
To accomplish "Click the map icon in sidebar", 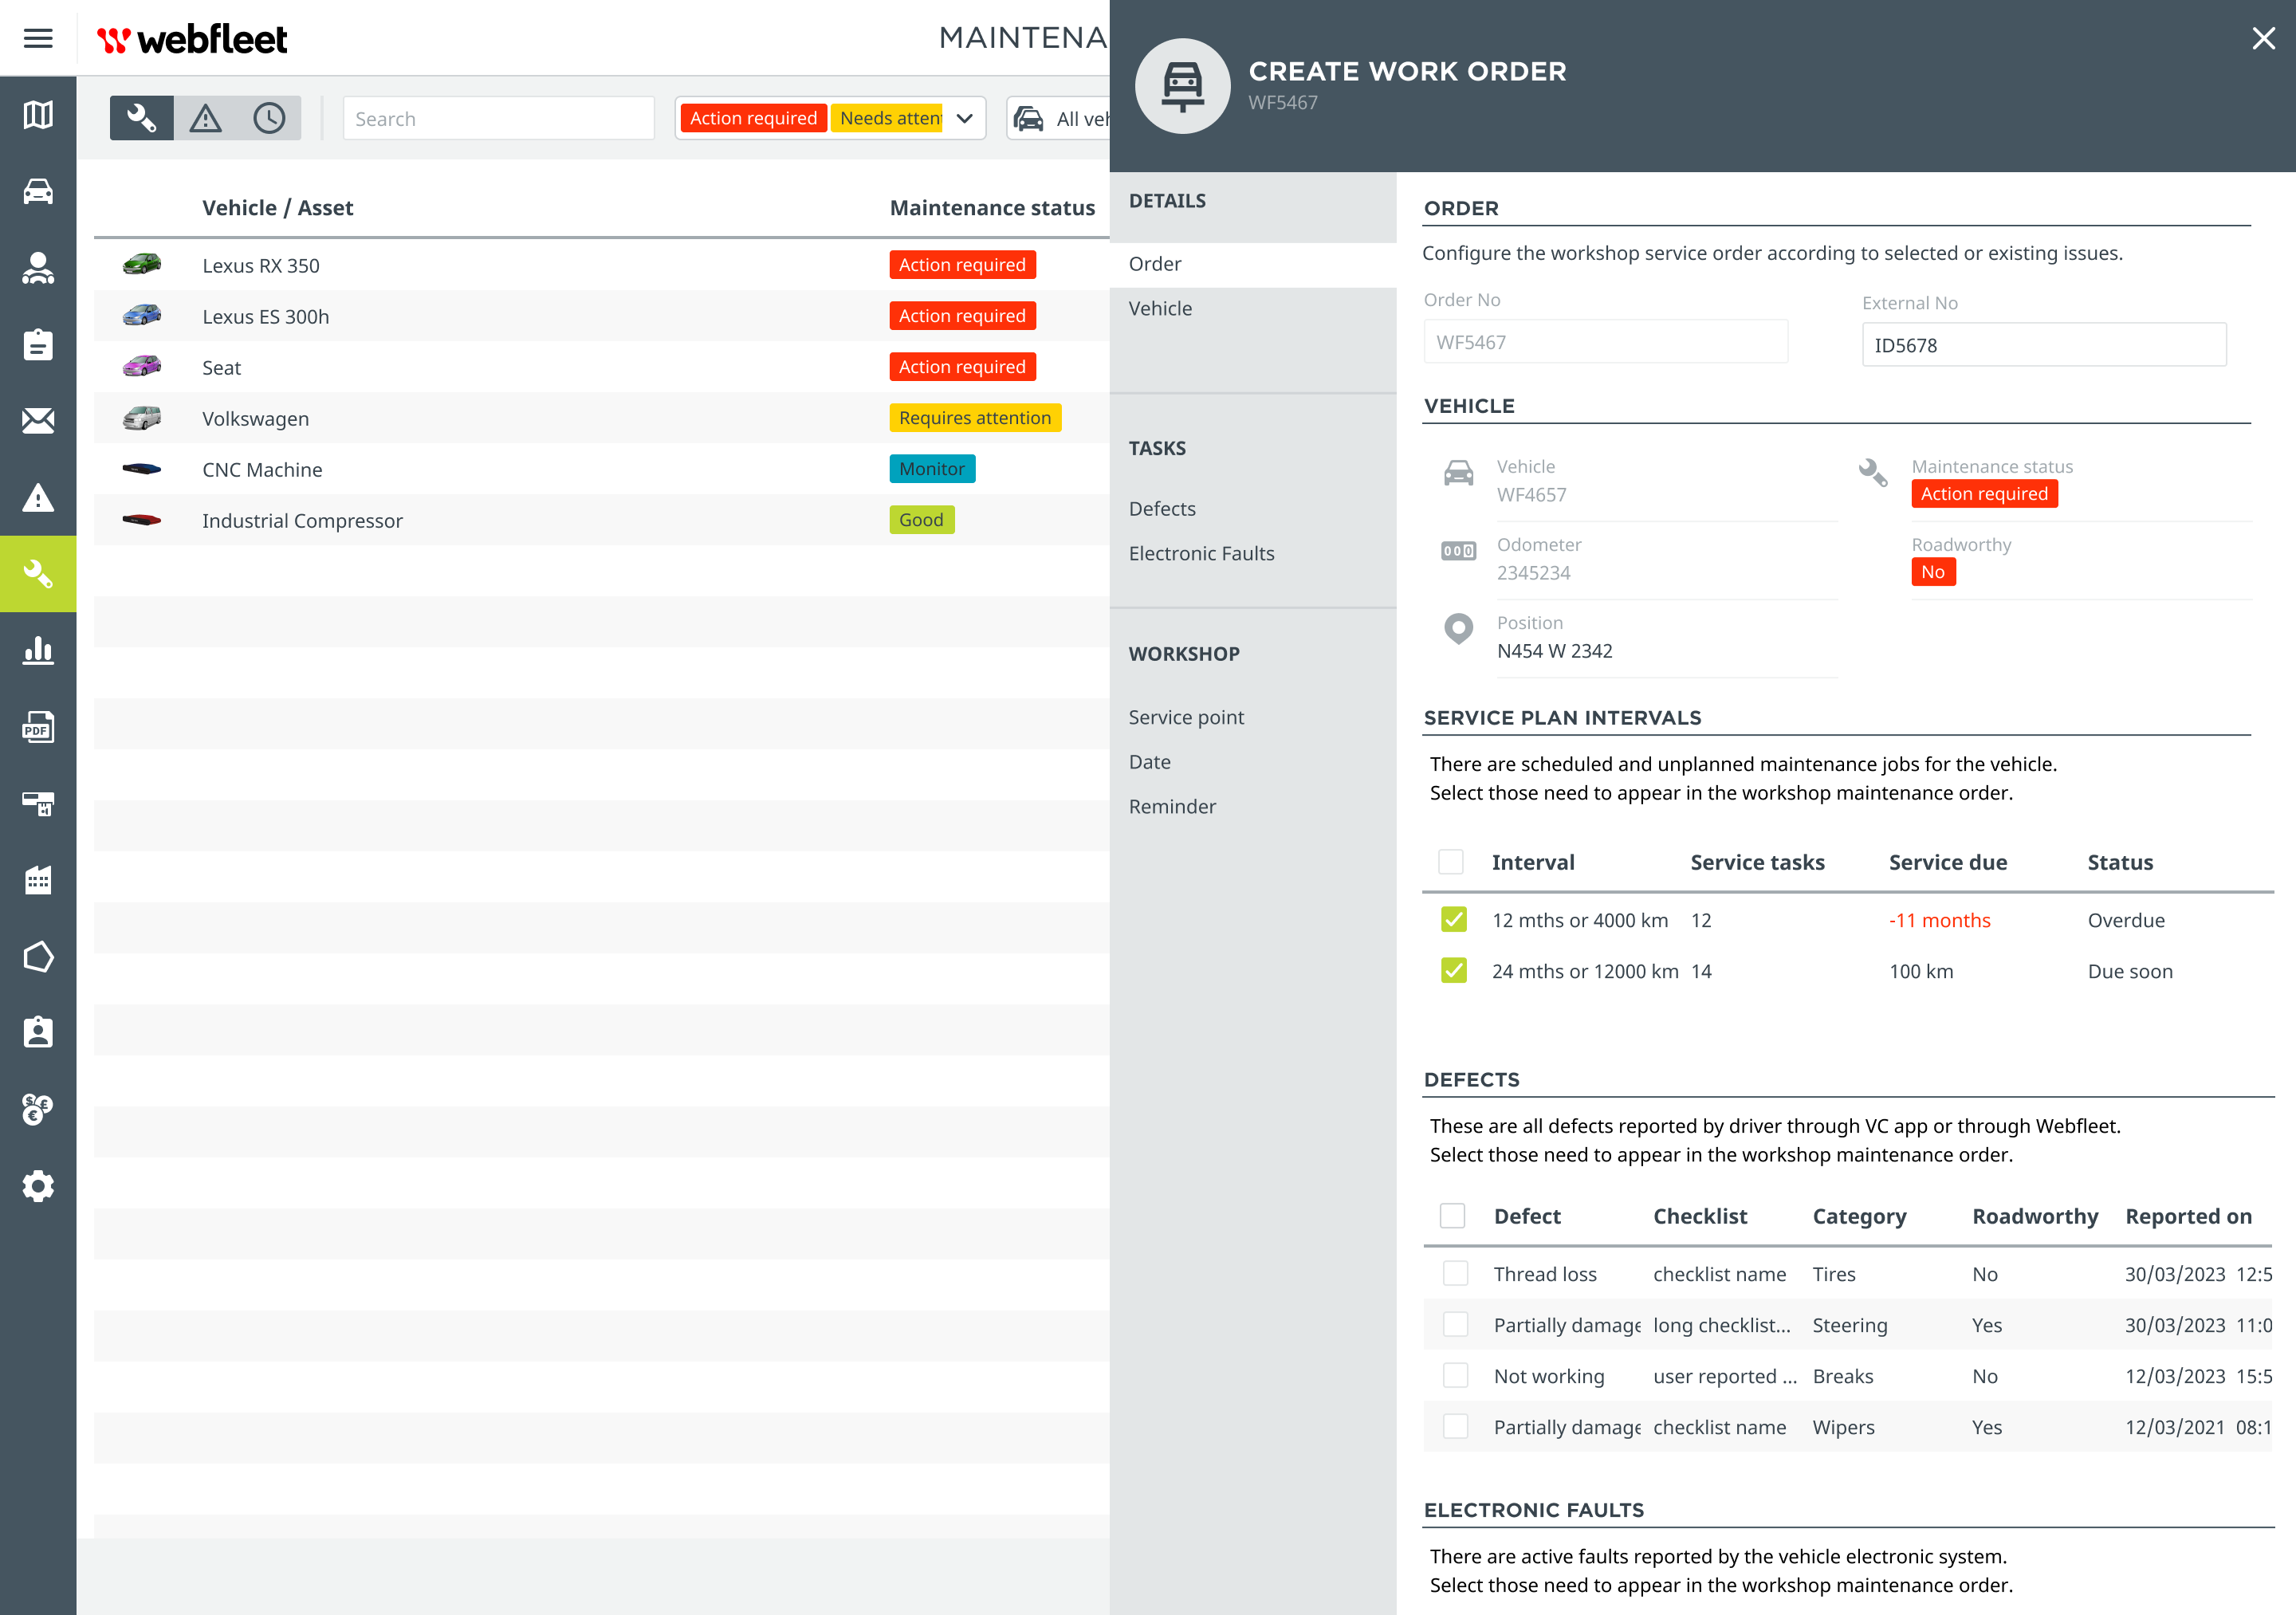I will [x=38, y=115].
